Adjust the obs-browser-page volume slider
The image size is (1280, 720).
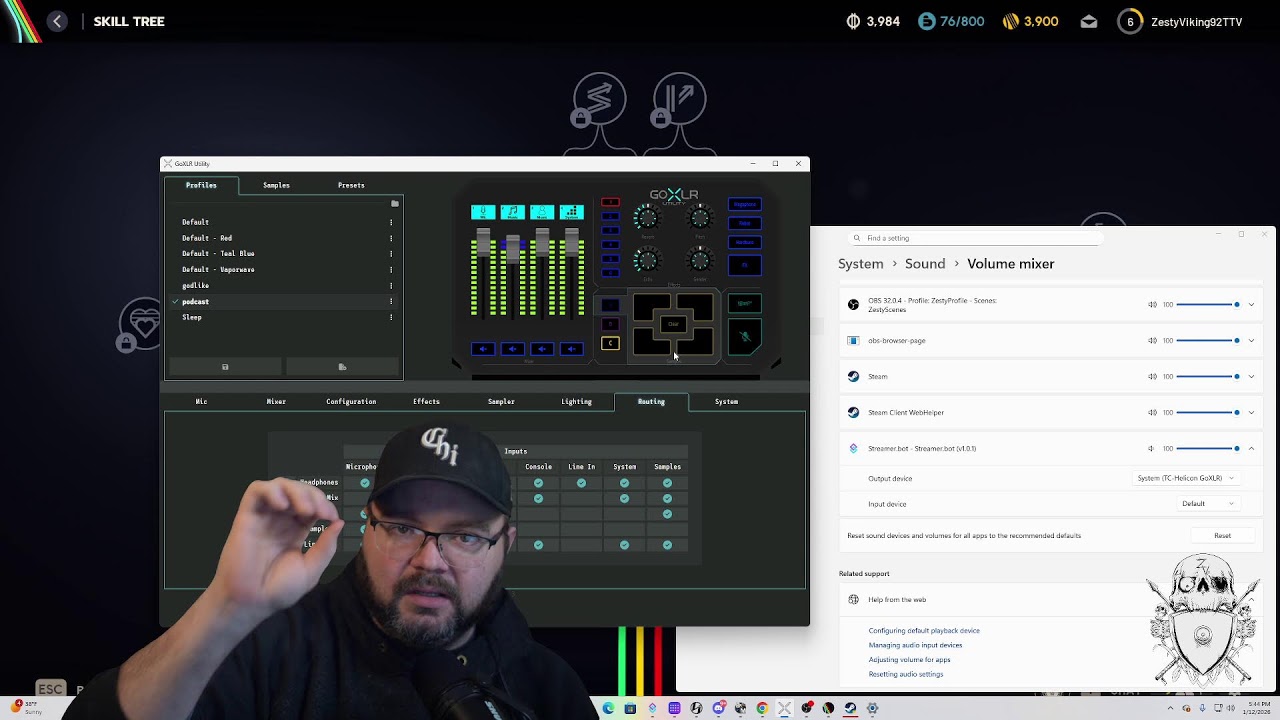pyautogui.click(x=1207, y=341)
